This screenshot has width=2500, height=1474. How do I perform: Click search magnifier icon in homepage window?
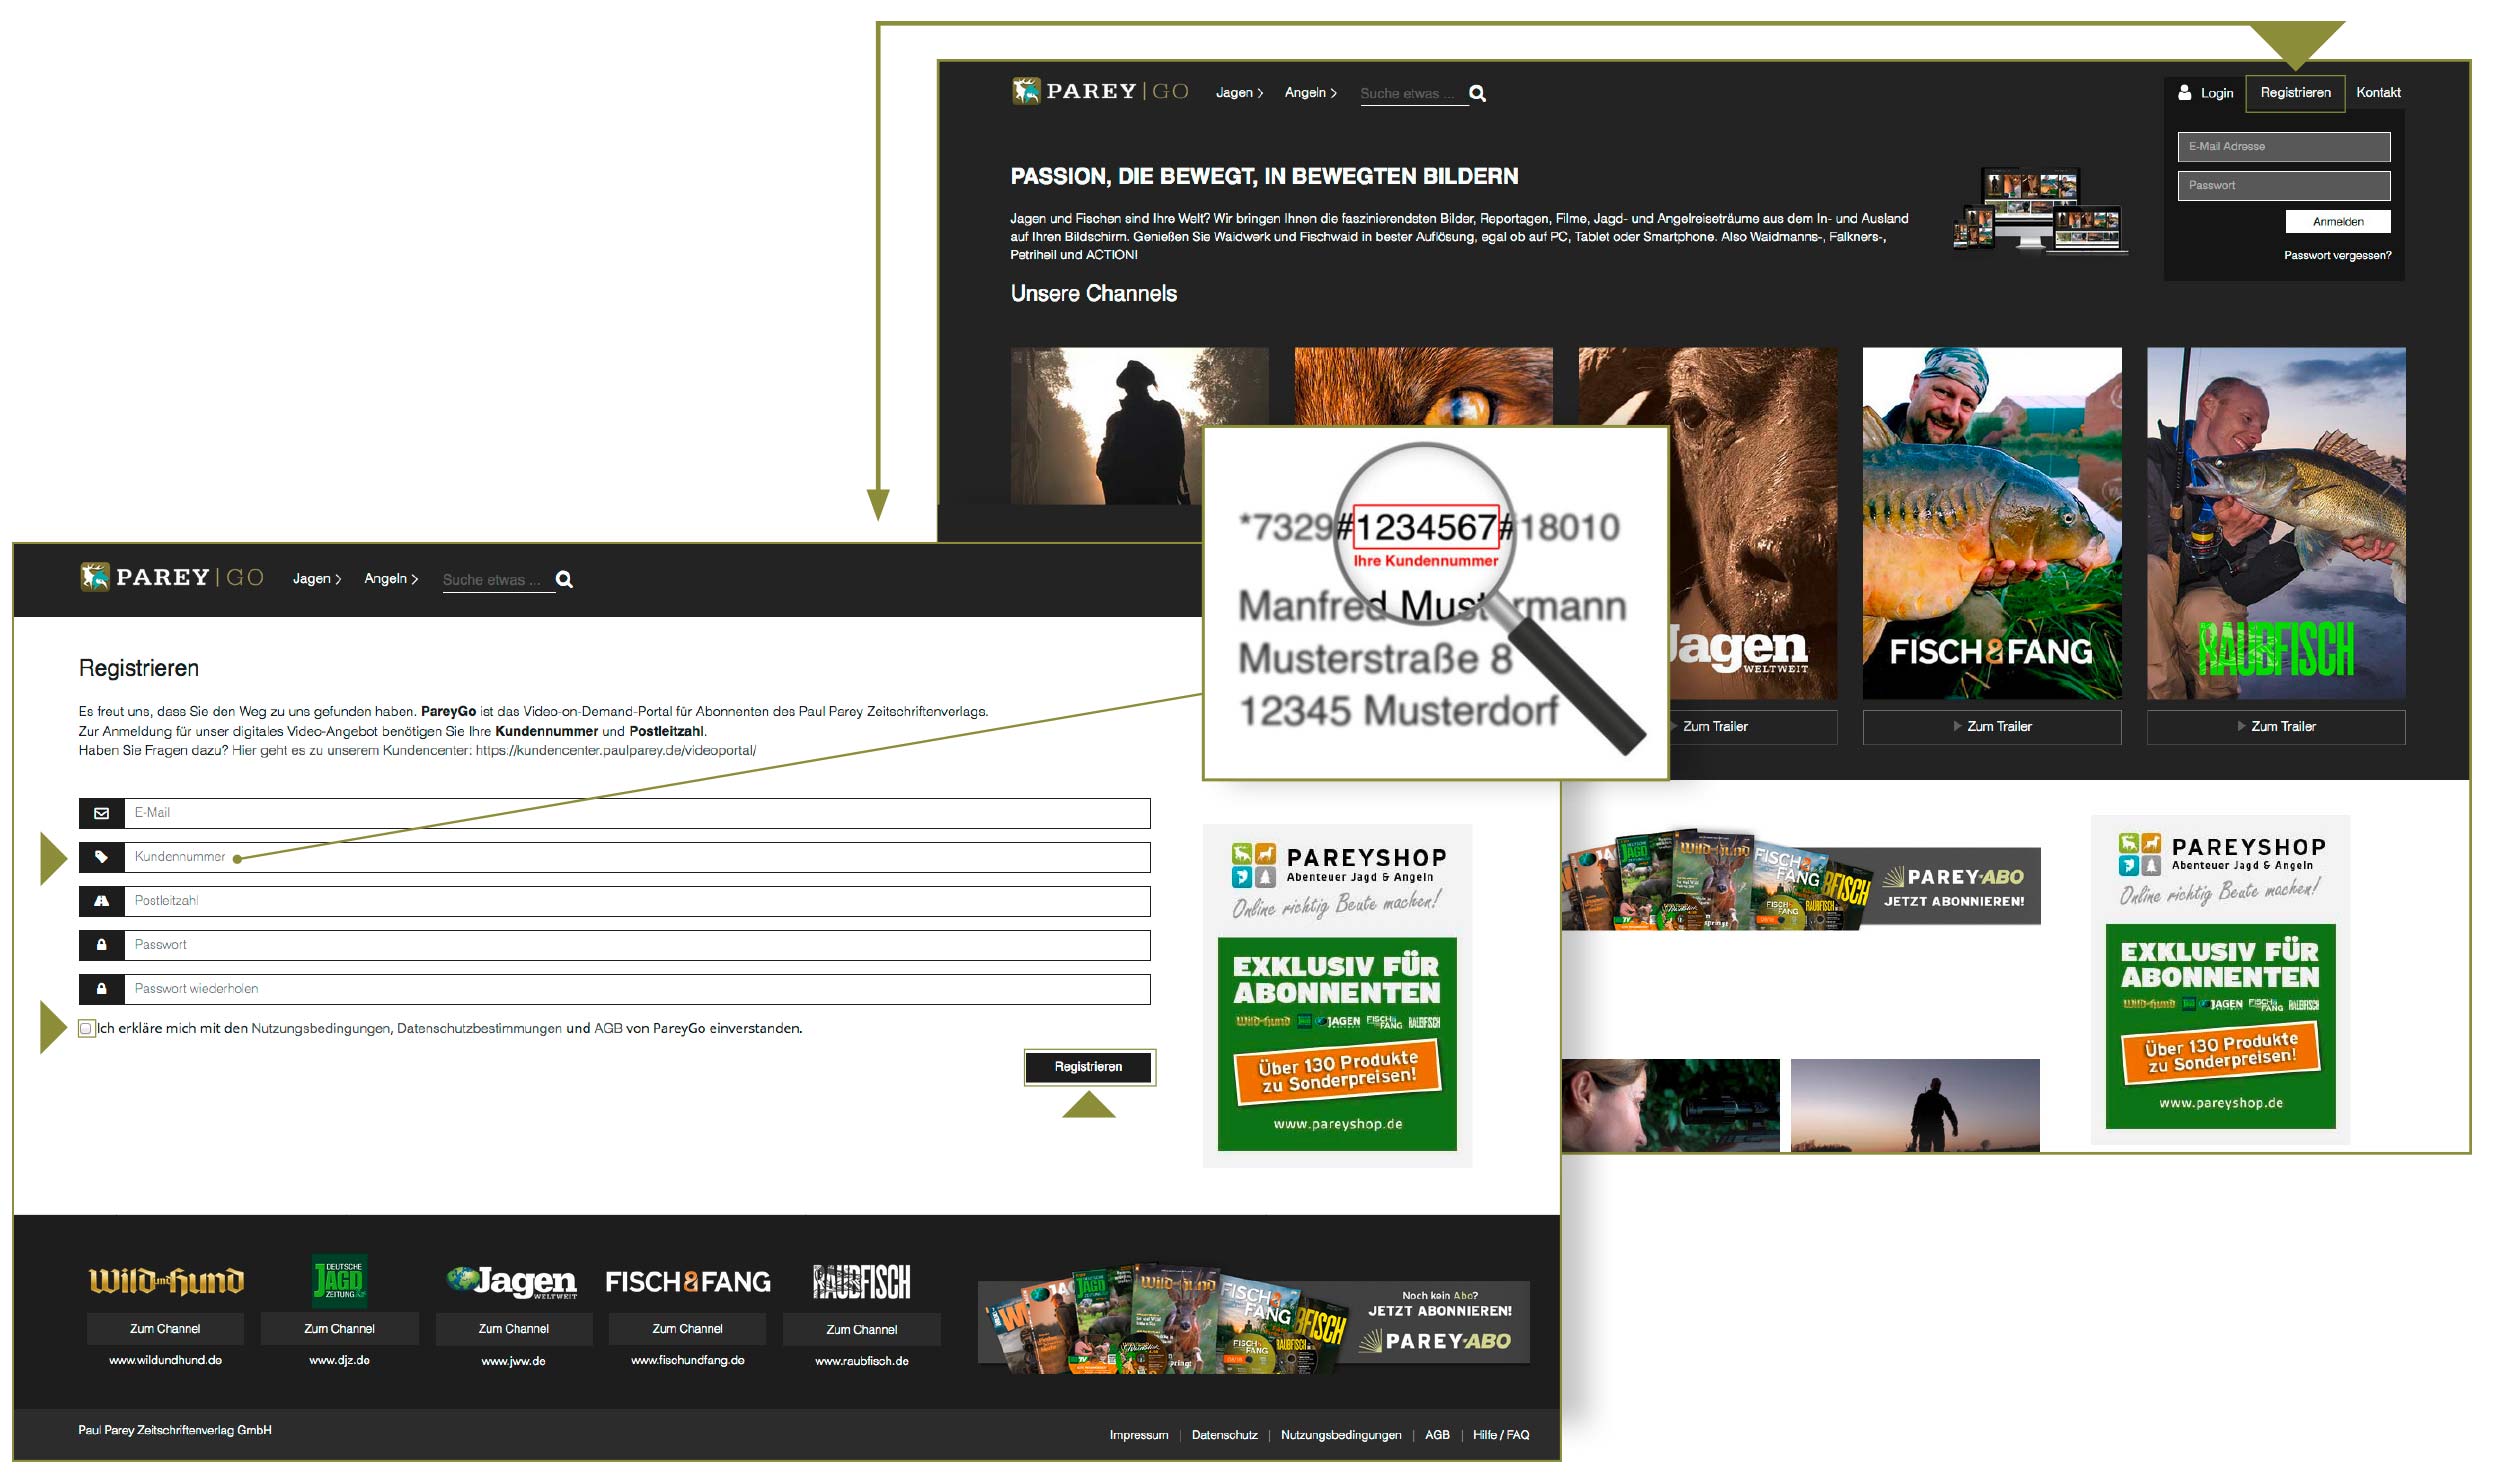click(x=1477, y=93)
